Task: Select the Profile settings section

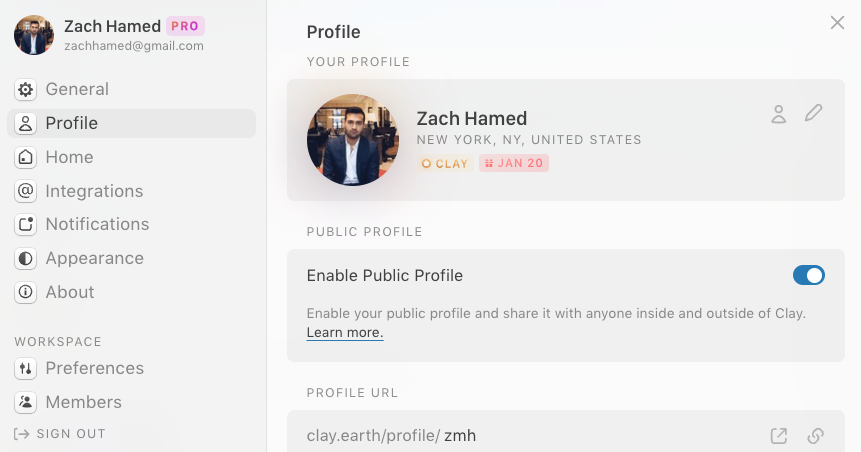Action: point(71,123)
